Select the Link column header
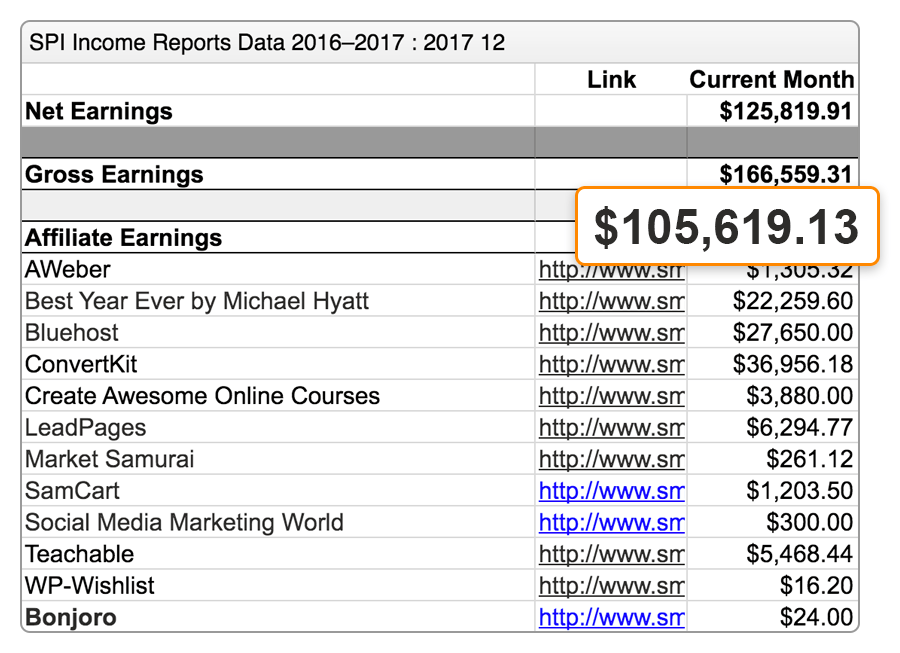This screenshot has width=900, height=653. (x=611, y=79)
